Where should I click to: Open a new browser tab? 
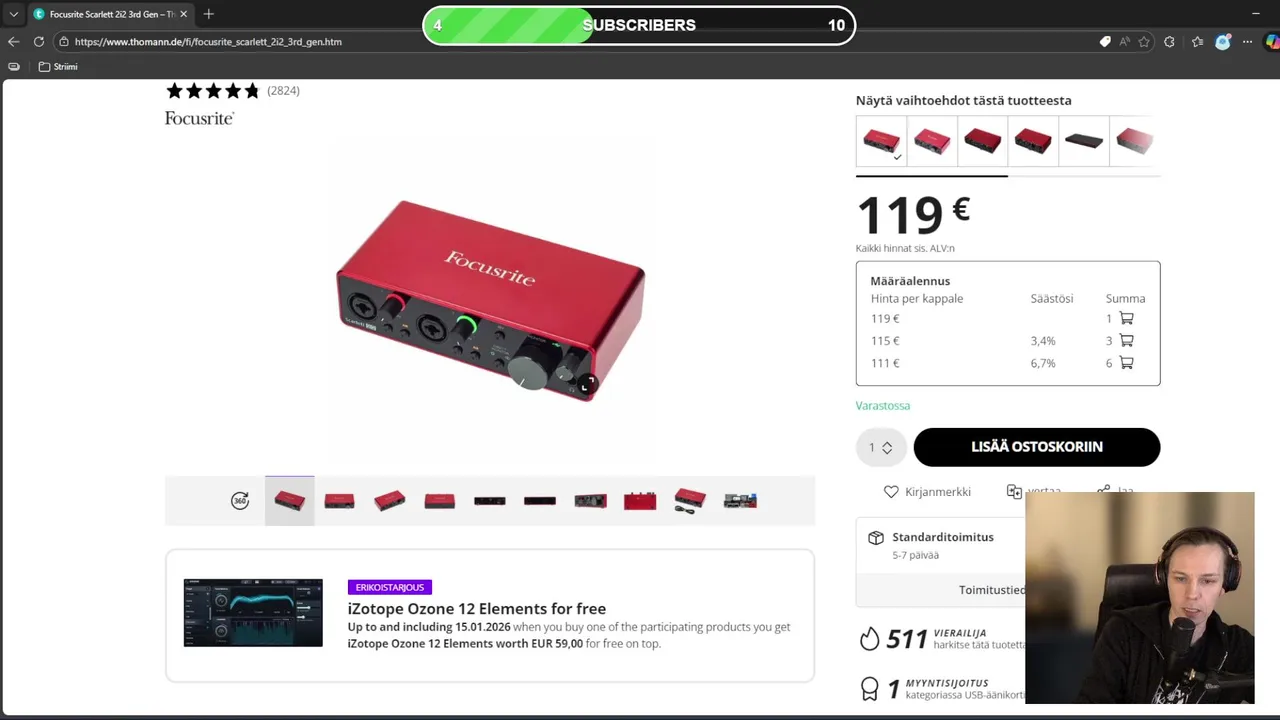[x=208, y=14]
